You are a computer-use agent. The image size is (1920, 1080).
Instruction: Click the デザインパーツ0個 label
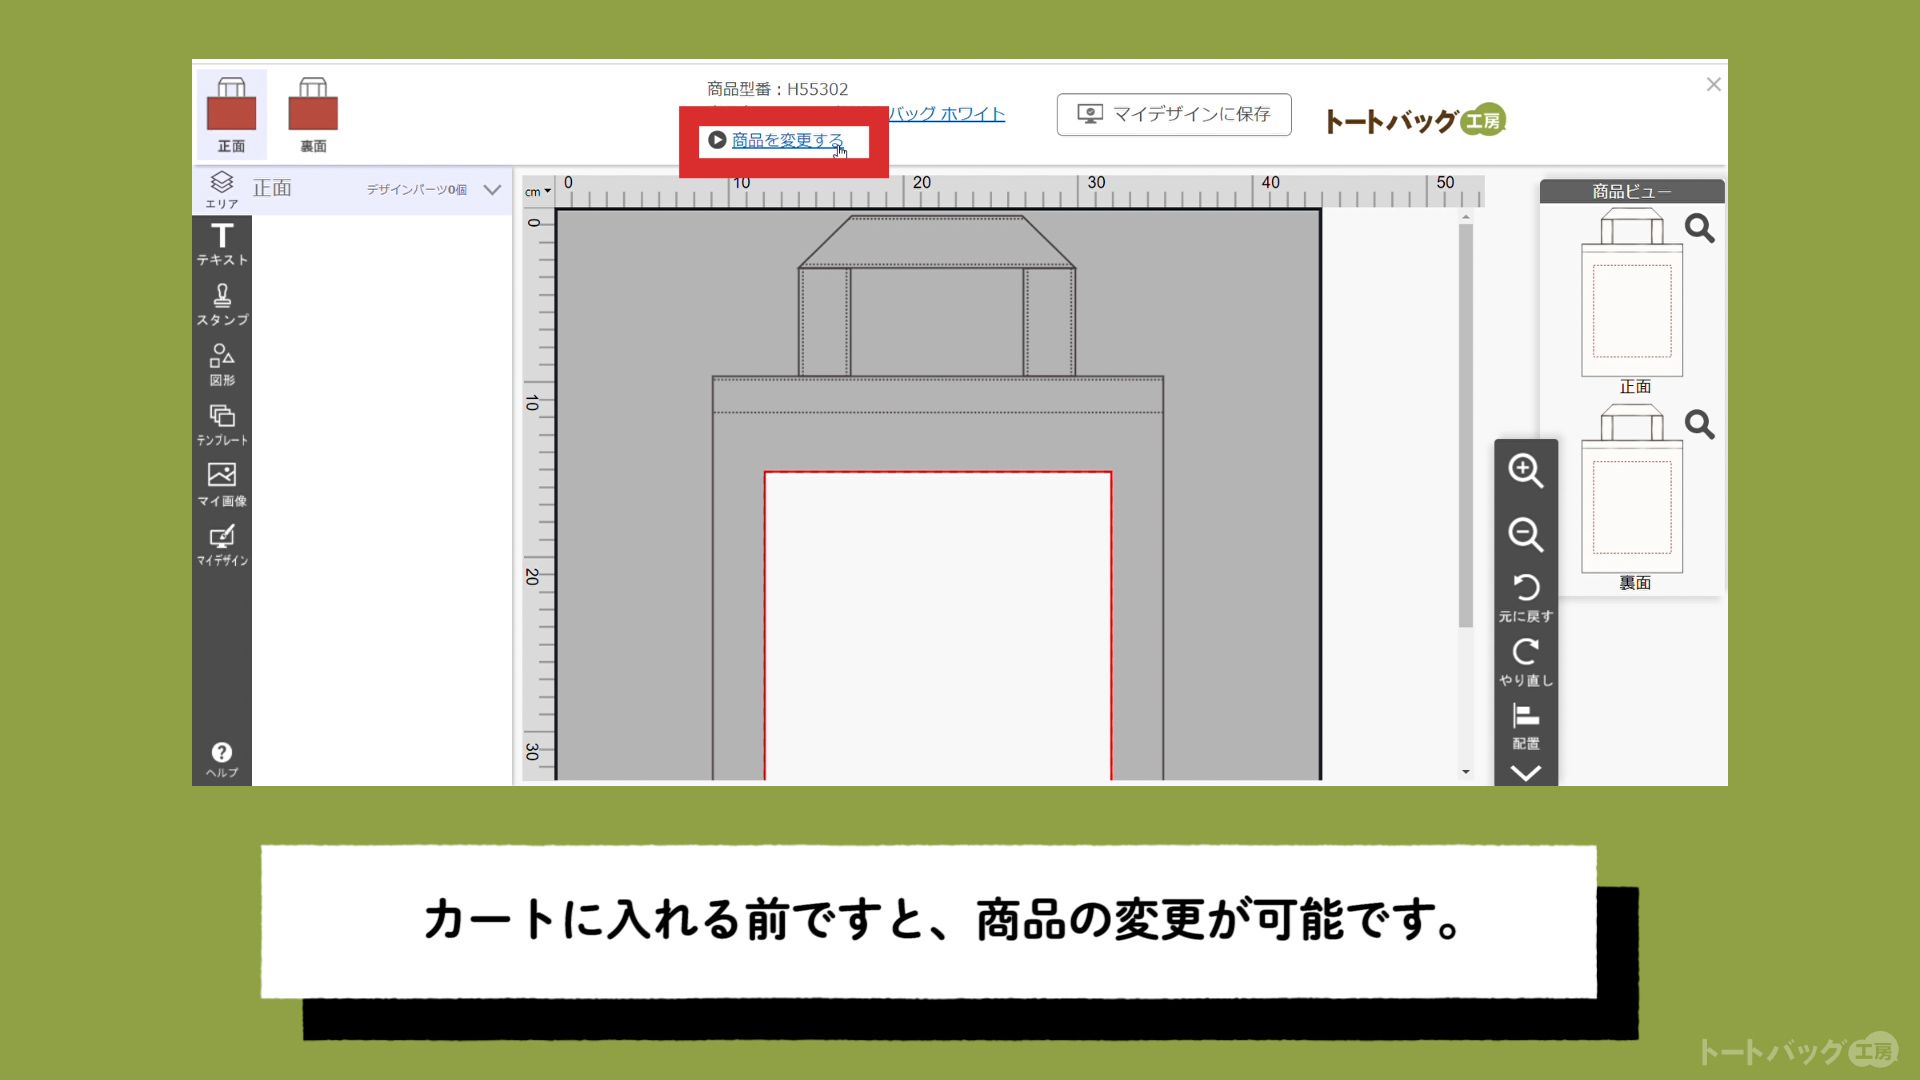point(416,189)
